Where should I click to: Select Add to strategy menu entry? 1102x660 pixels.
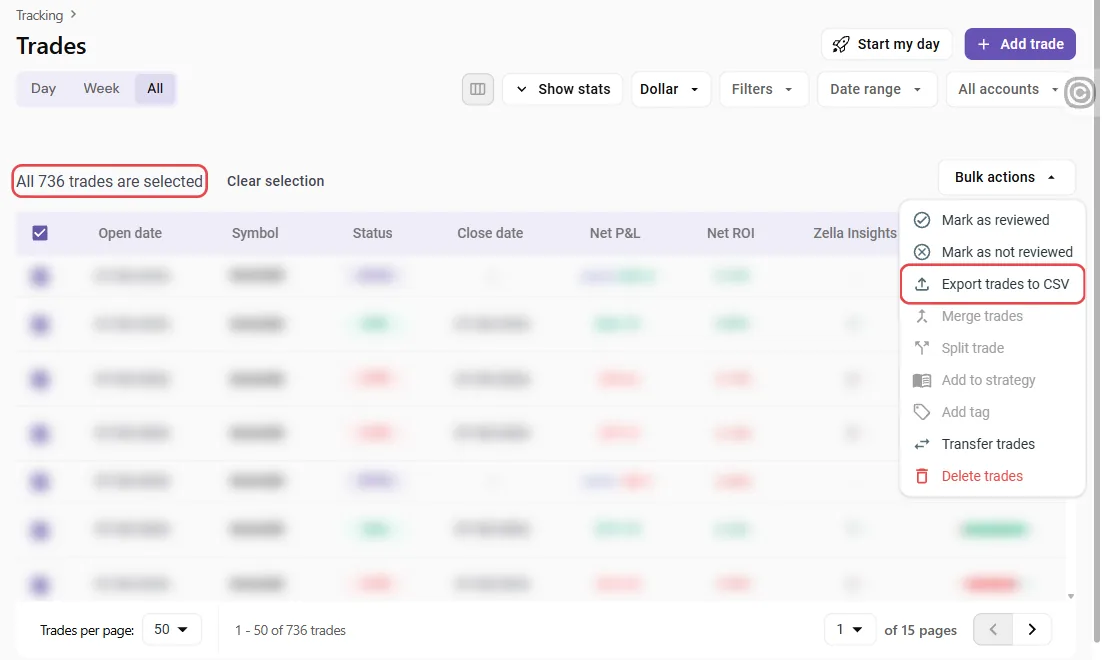point(992,380)
